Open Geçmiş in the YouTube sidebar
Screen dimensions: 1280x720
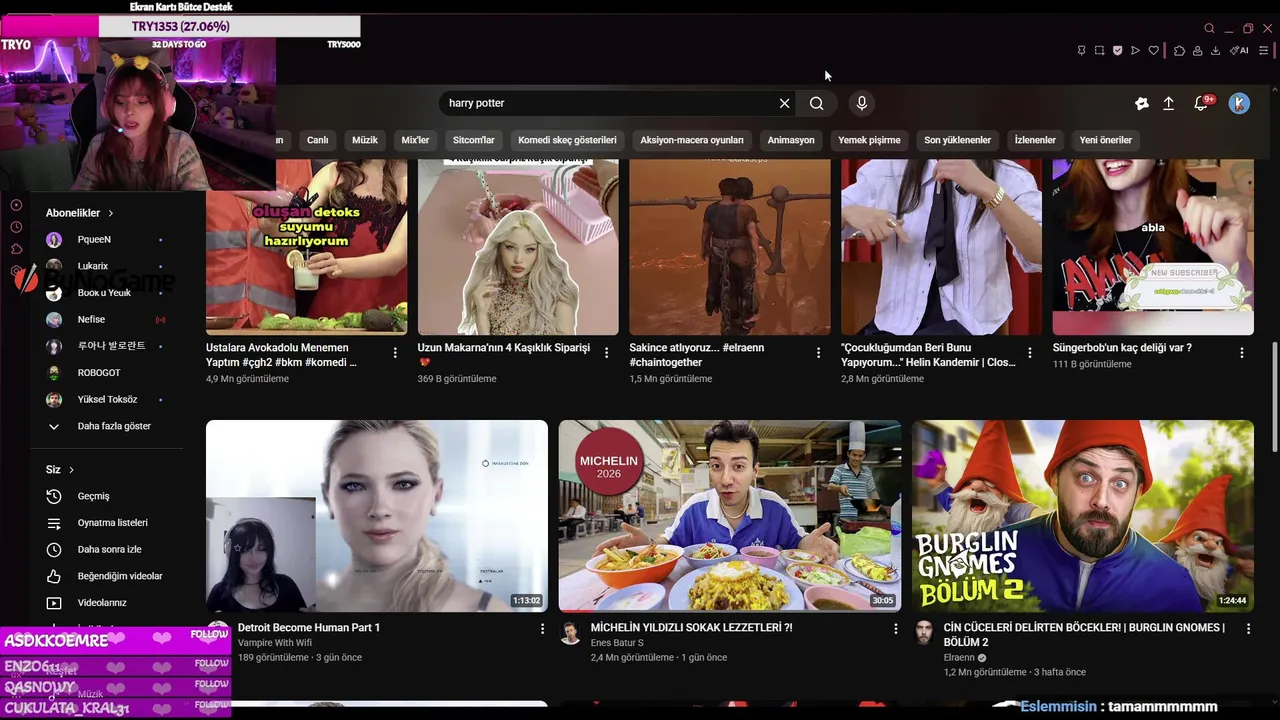[107, 496]
